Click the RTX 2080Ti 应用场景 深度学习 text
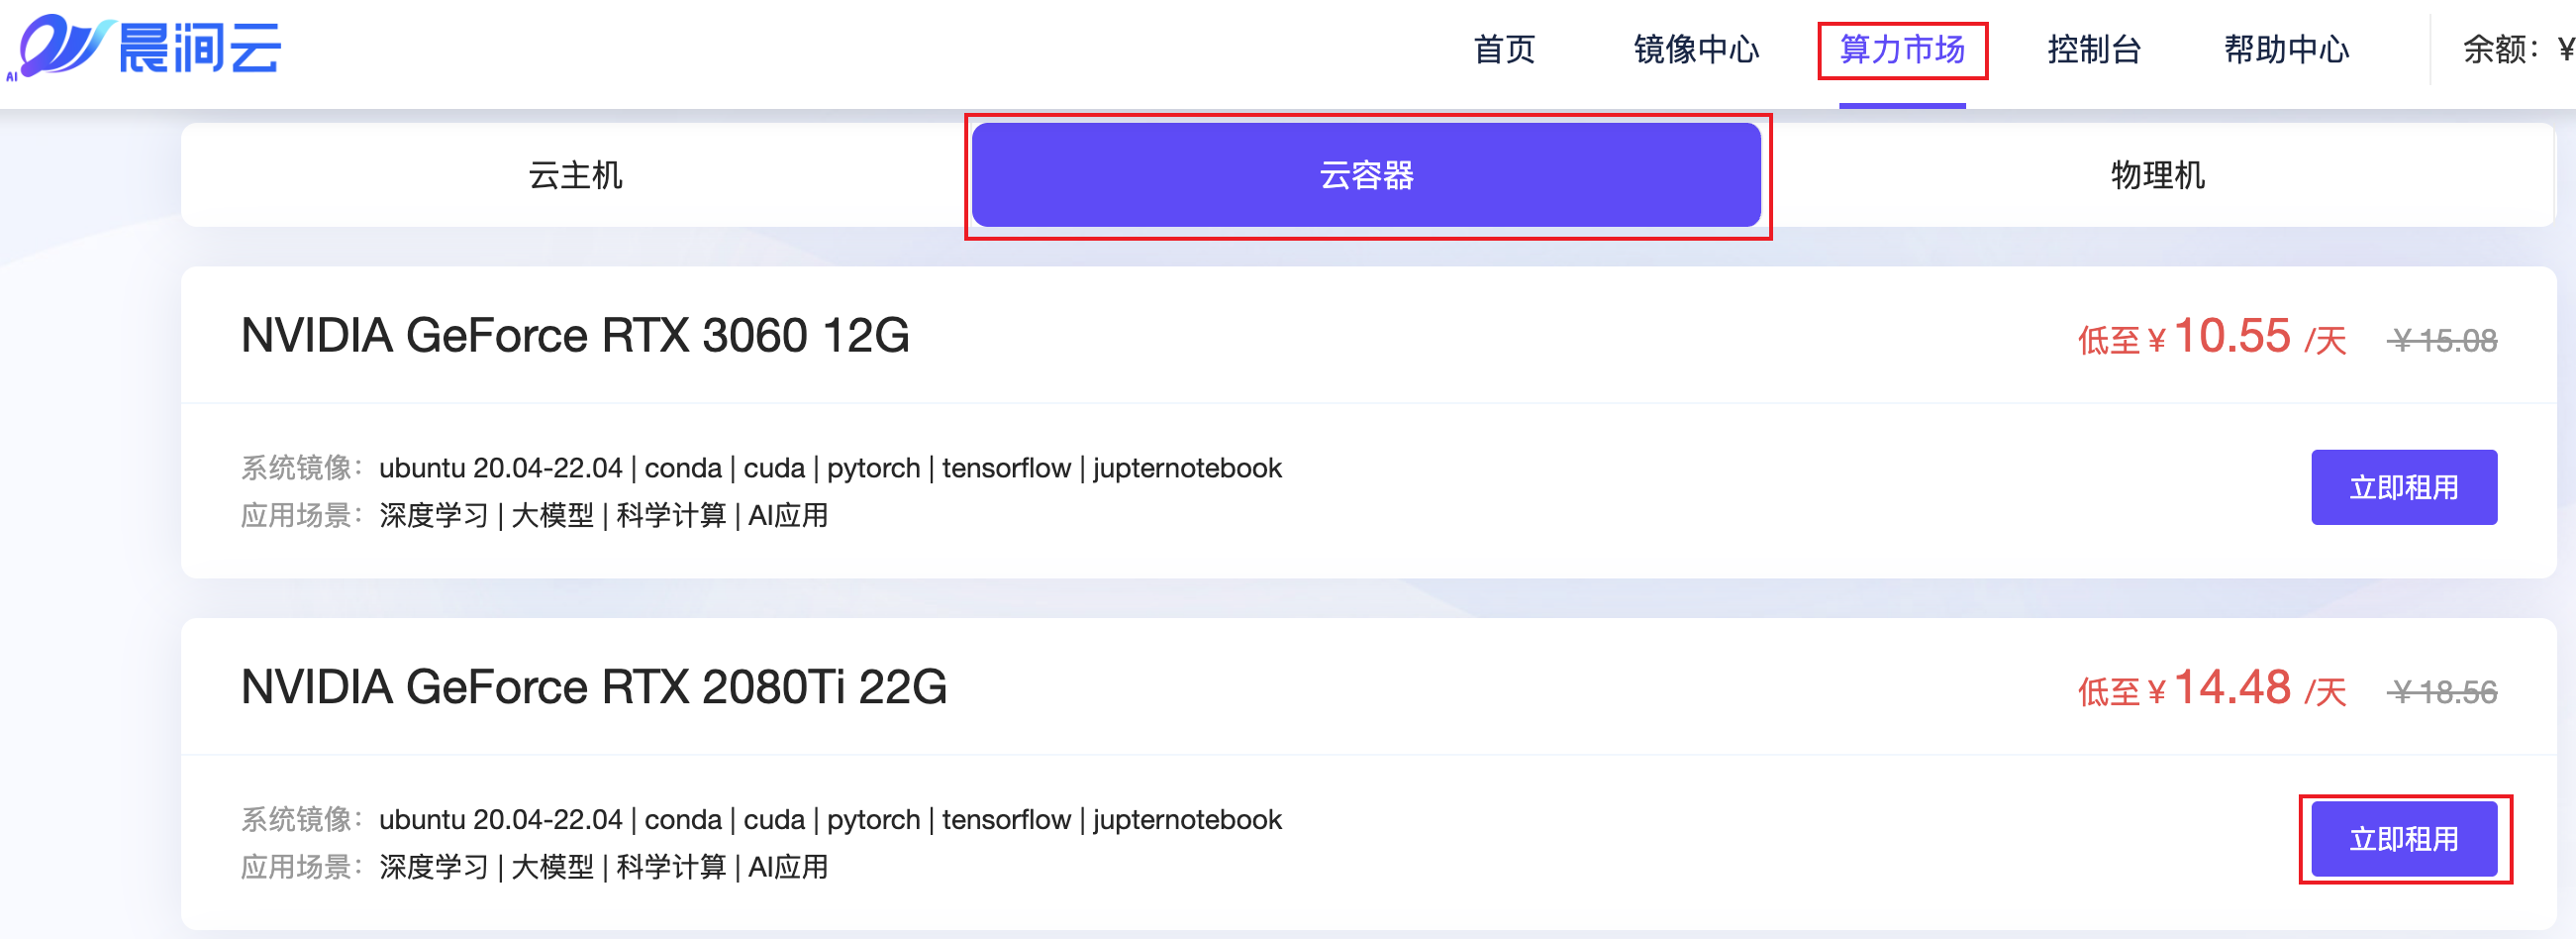The image size is (2576, 939). coord(433,867)
